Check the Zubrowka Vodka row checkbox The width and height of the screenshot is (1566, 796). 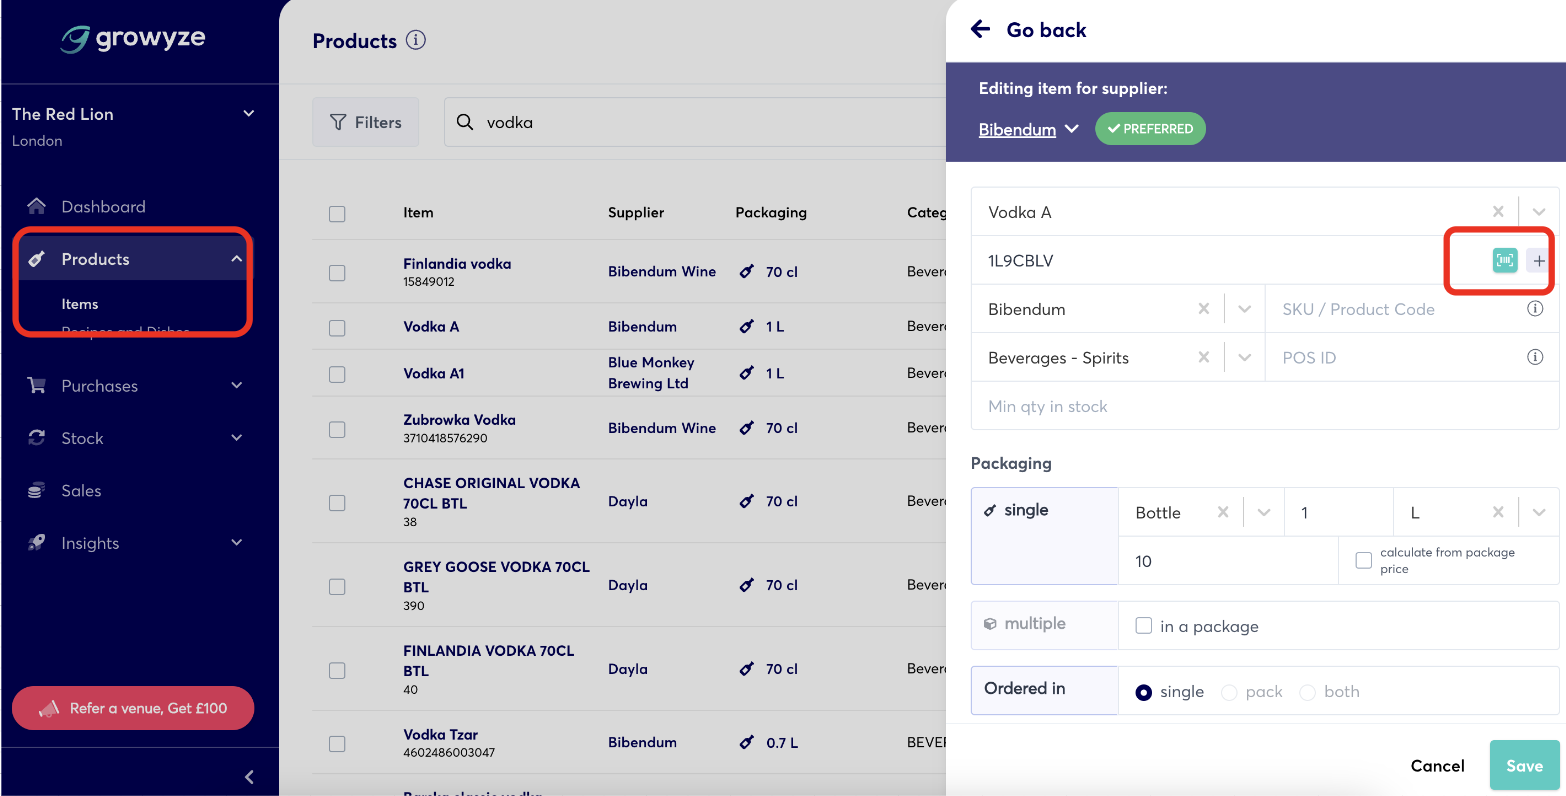click(x=337, y=429)
